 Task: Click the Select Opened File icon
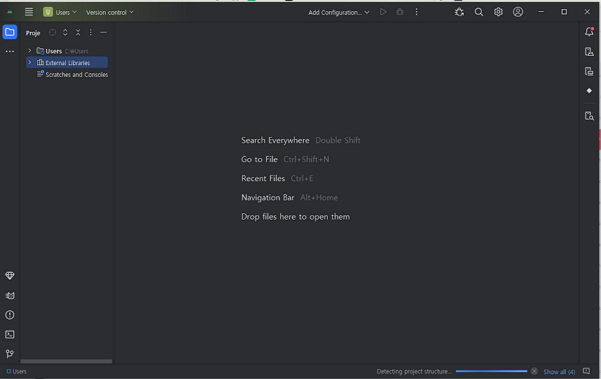pyautogui.click(x=53, y=33)
